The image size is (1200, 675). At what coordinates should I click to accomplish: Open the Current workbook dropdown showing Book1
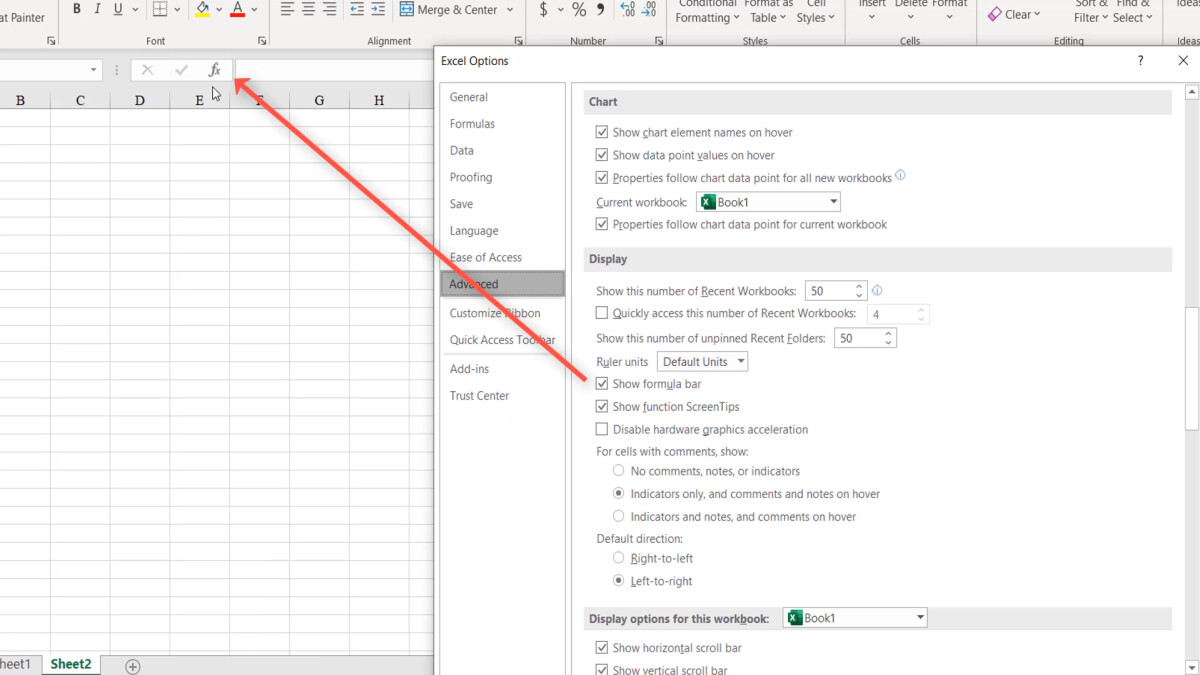(831, 201)
